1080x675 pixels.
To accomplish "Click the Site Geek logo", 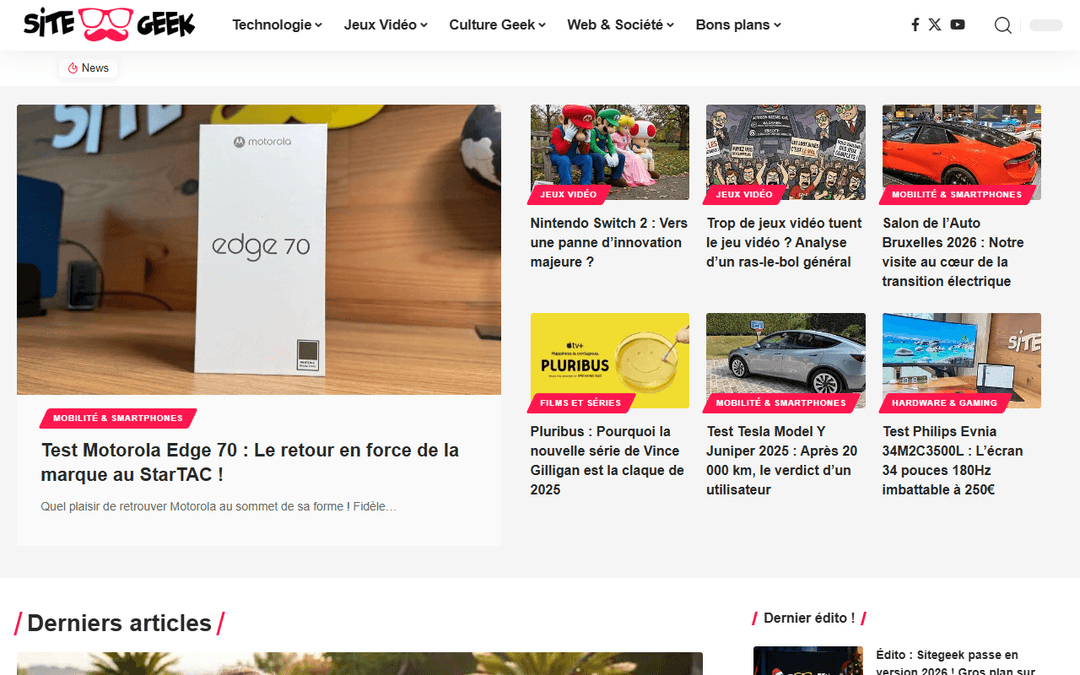I will click(x=110, y=24).
